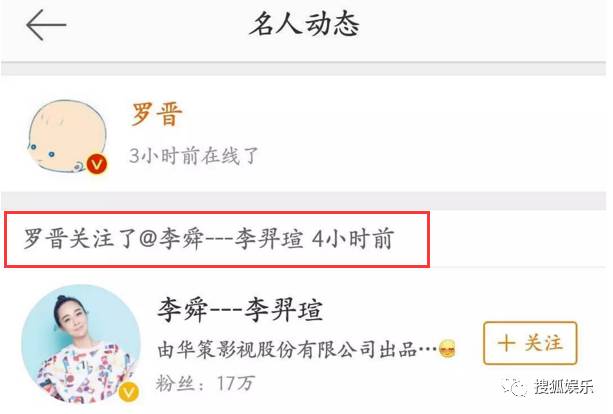Tap the gold V badge on 李舜's avatar

(129, 392)
